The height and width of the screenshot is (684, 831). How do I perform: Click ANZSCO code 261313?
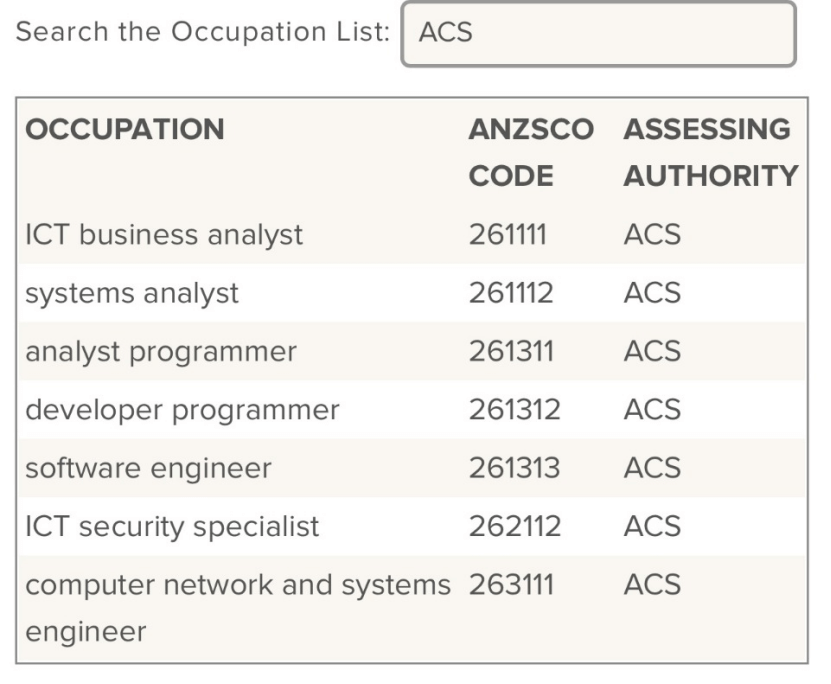pos(514,467)
